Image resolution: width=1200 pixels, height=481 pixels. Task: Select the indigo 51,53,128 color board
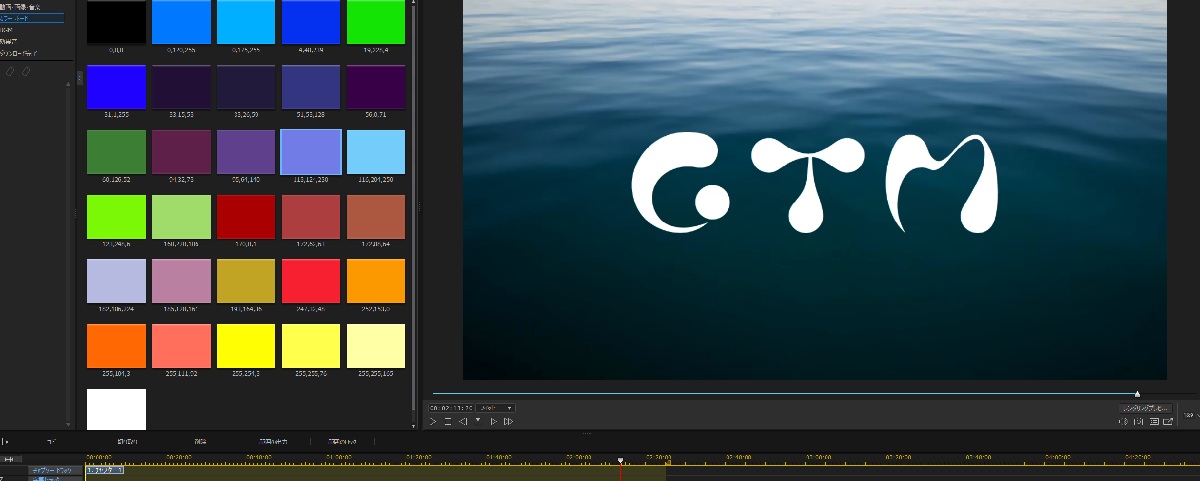coord(311,87)
